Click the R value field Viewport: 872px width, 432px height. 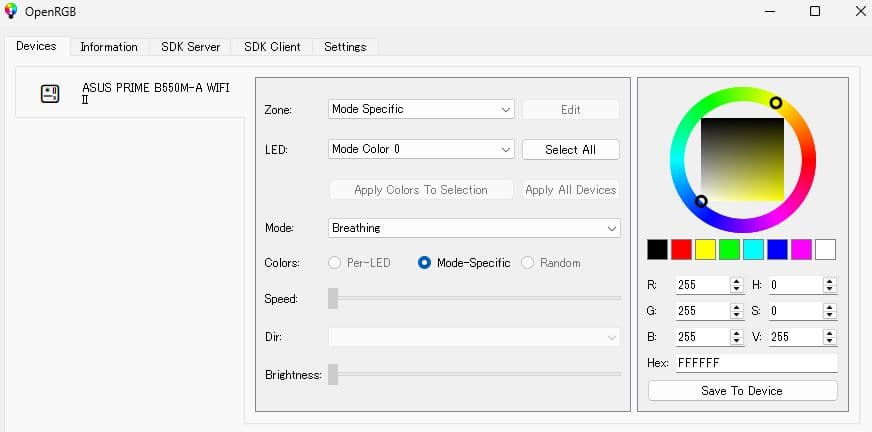tap(703, 285)
